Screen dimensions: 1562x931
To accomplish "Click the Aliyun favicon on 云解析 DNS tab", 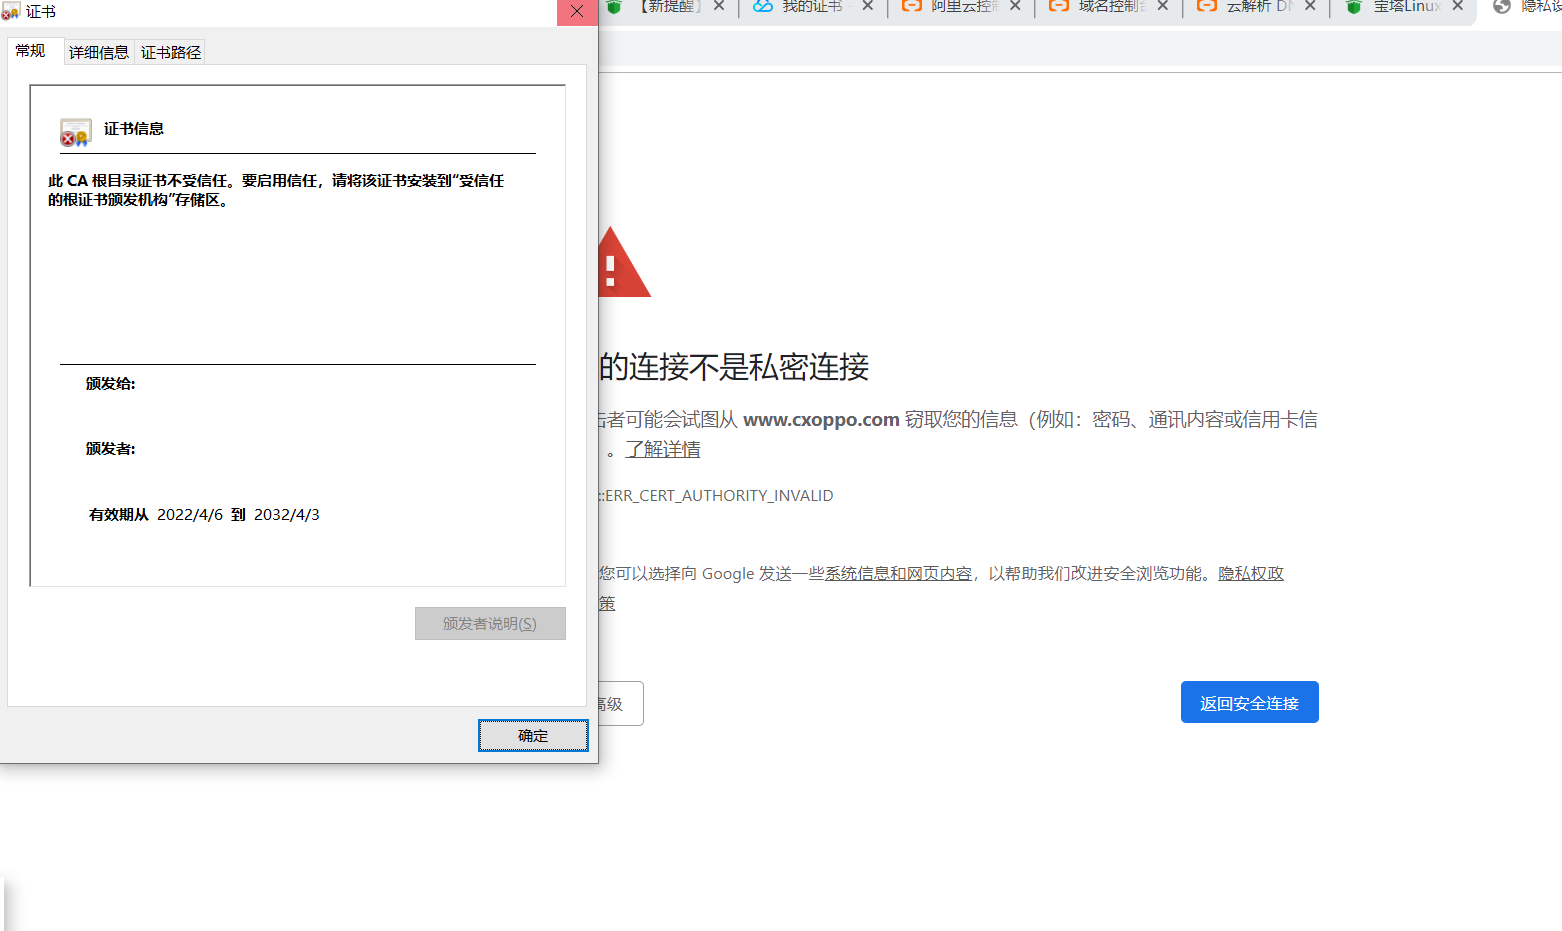I will (1207, 6).
